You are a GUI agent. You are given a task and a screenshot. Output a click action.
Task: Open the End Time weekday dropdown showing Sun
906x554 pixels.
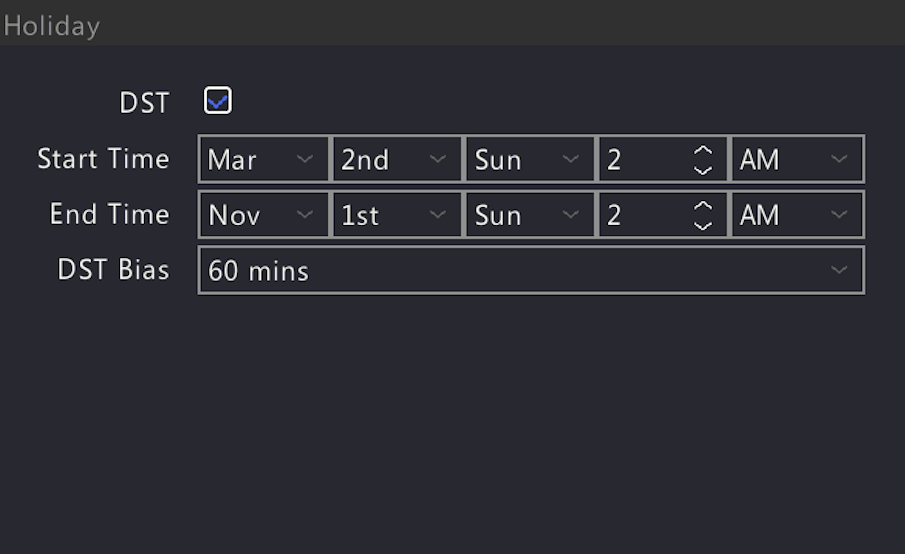click(530, 215)
